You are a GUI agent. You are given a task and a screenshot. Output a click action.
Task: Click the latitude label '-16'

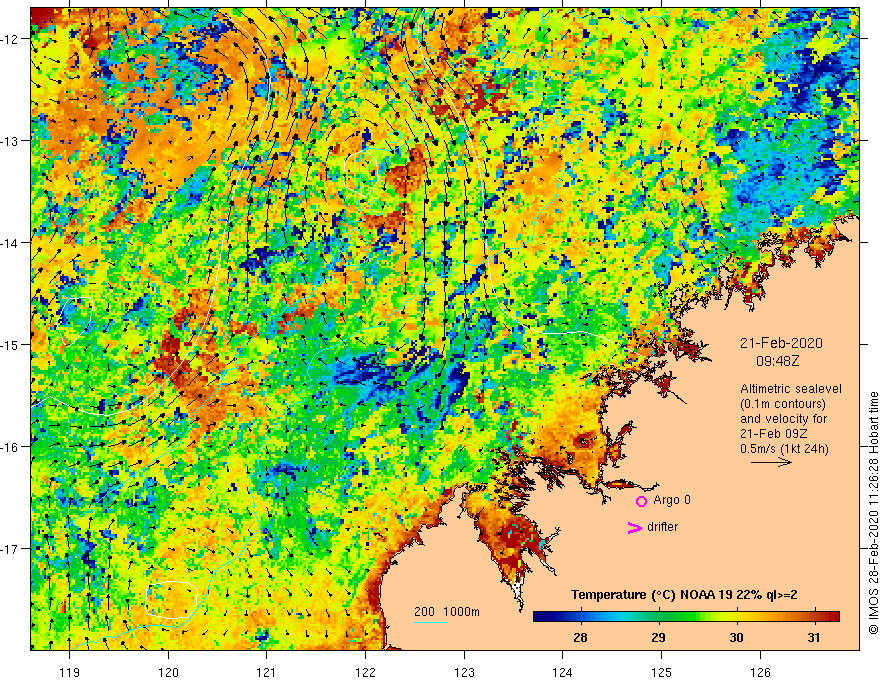(x=10, y=447)
